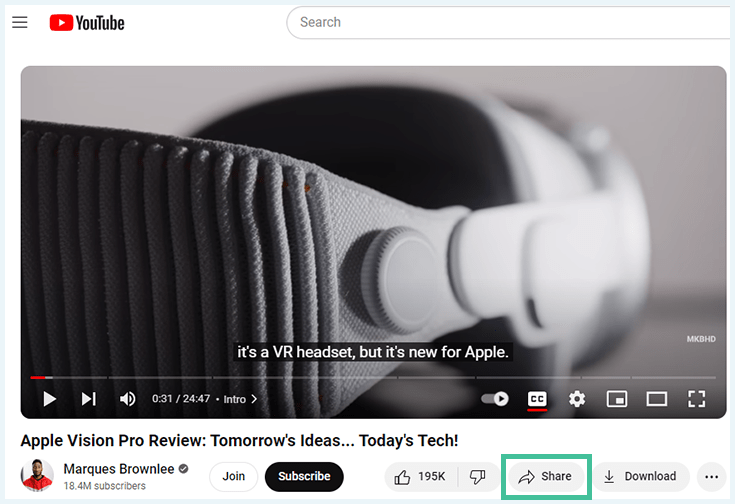Subscribe to the channel
Screen dimensions: 735x504
[304, 476]
